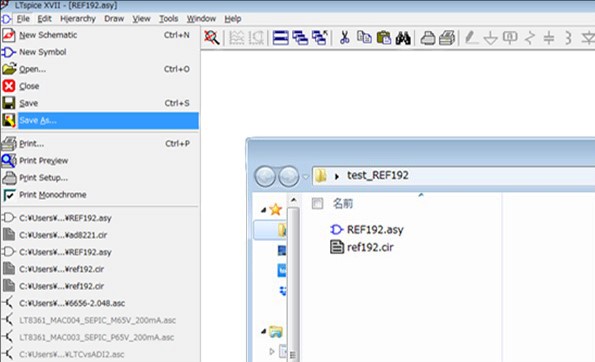
Task: Collapse the Favorites star tree node
Action: pyautogui.click(x=264, y=210)
